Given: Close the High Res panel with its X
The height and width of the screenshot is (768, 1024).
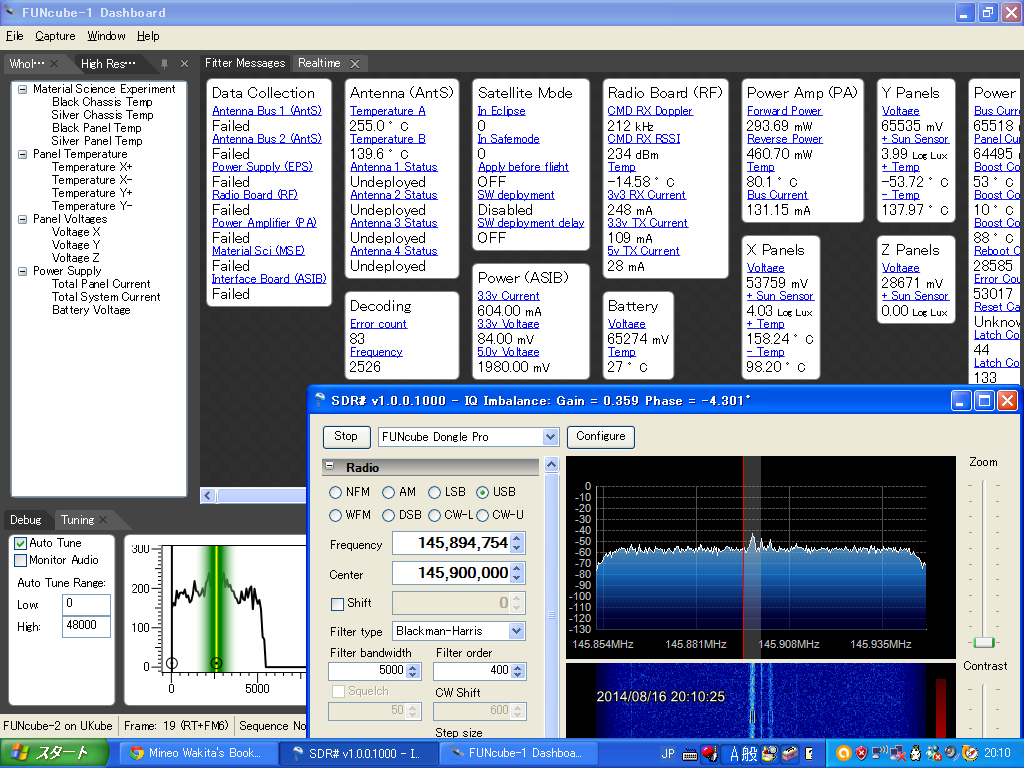Looking at the screenshot, I should 184,63.
